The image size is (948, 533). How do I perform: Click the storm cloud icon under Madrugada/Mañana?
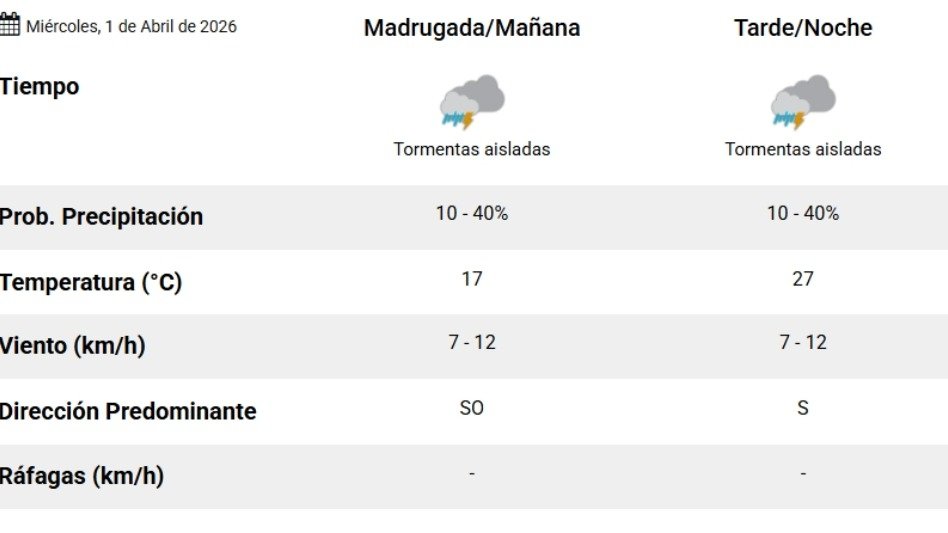(x=472, y=101)
